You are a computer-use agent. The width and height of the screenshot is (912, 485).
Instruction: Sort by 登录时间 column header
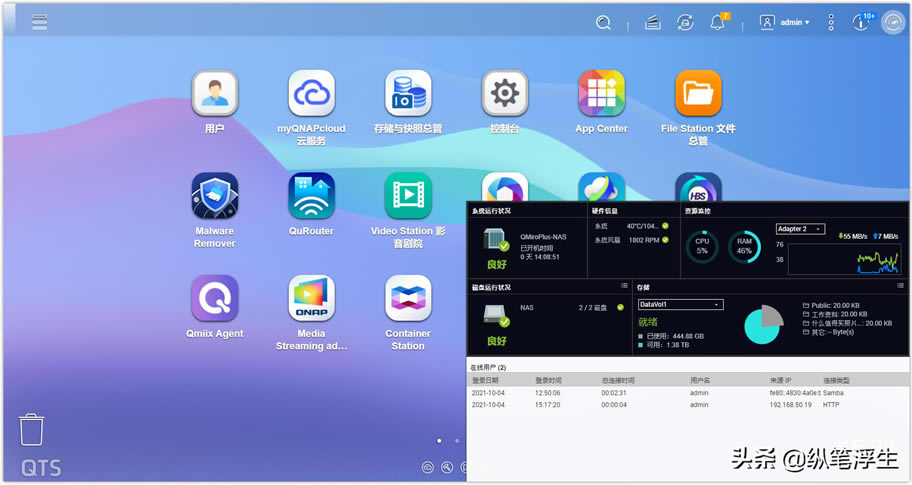(x=548, y=380)
